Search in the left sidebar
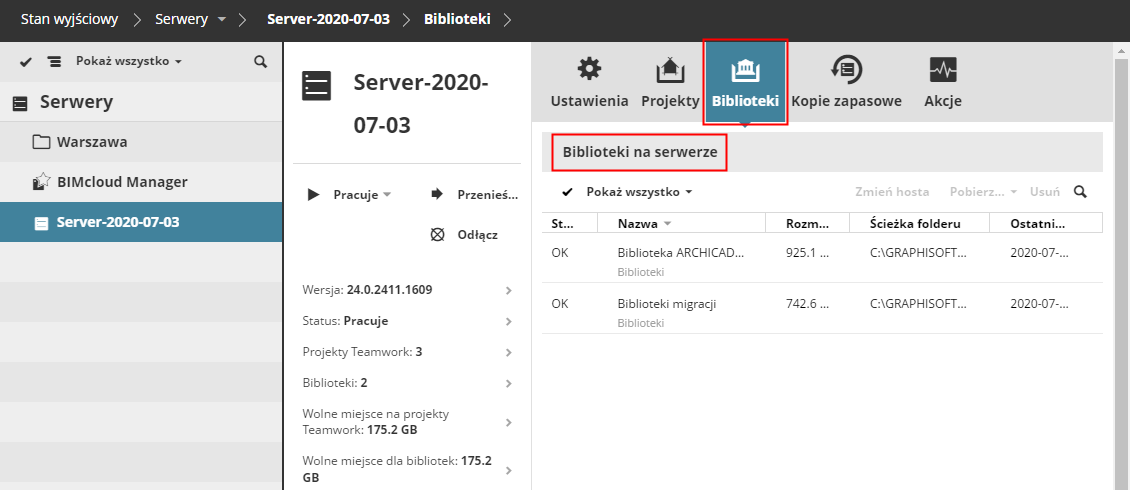Viewport: 1130px width, 490px height. pos(261,61)
